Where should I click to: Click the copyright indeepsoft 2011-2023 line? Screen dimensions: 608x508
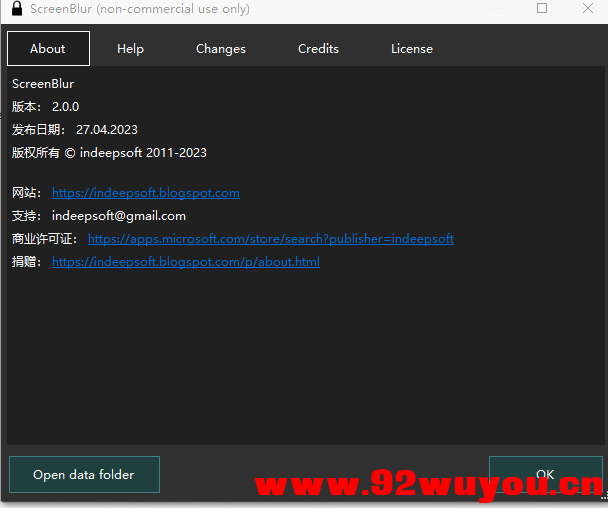click(109, 153)
